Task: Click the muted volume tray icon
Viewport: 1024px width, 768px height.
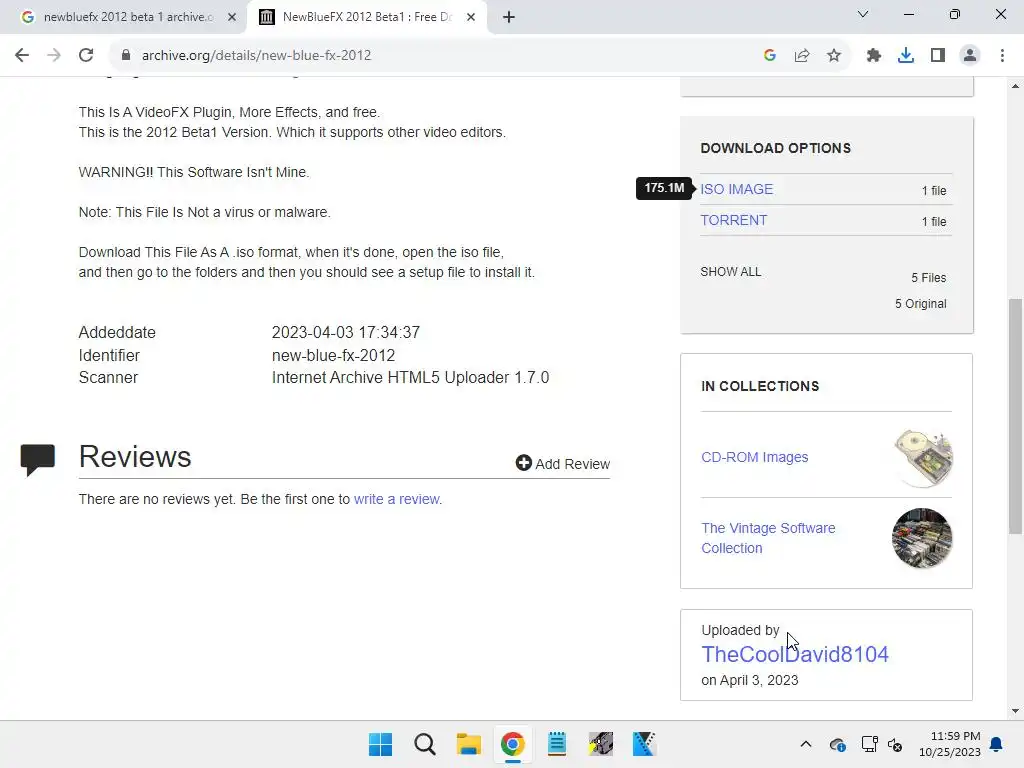Action: (895, 744)
